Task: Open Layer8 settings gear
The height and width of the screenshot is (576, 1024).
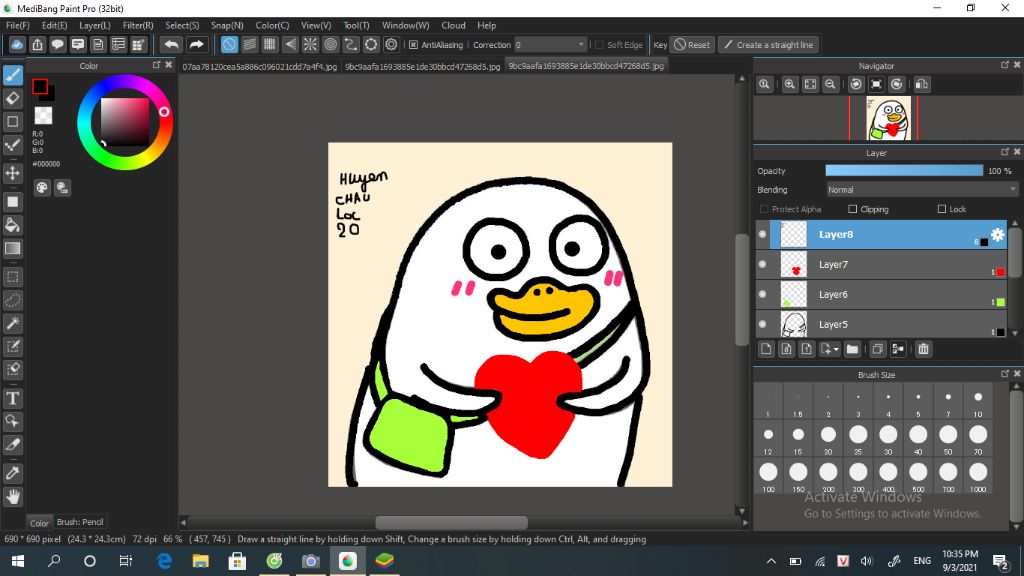Action: [997, 234]
